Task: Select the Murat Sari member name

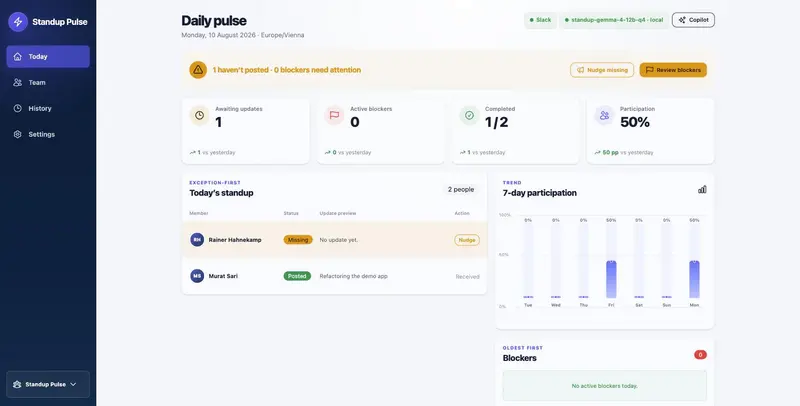Action: [x=223, y=276]
